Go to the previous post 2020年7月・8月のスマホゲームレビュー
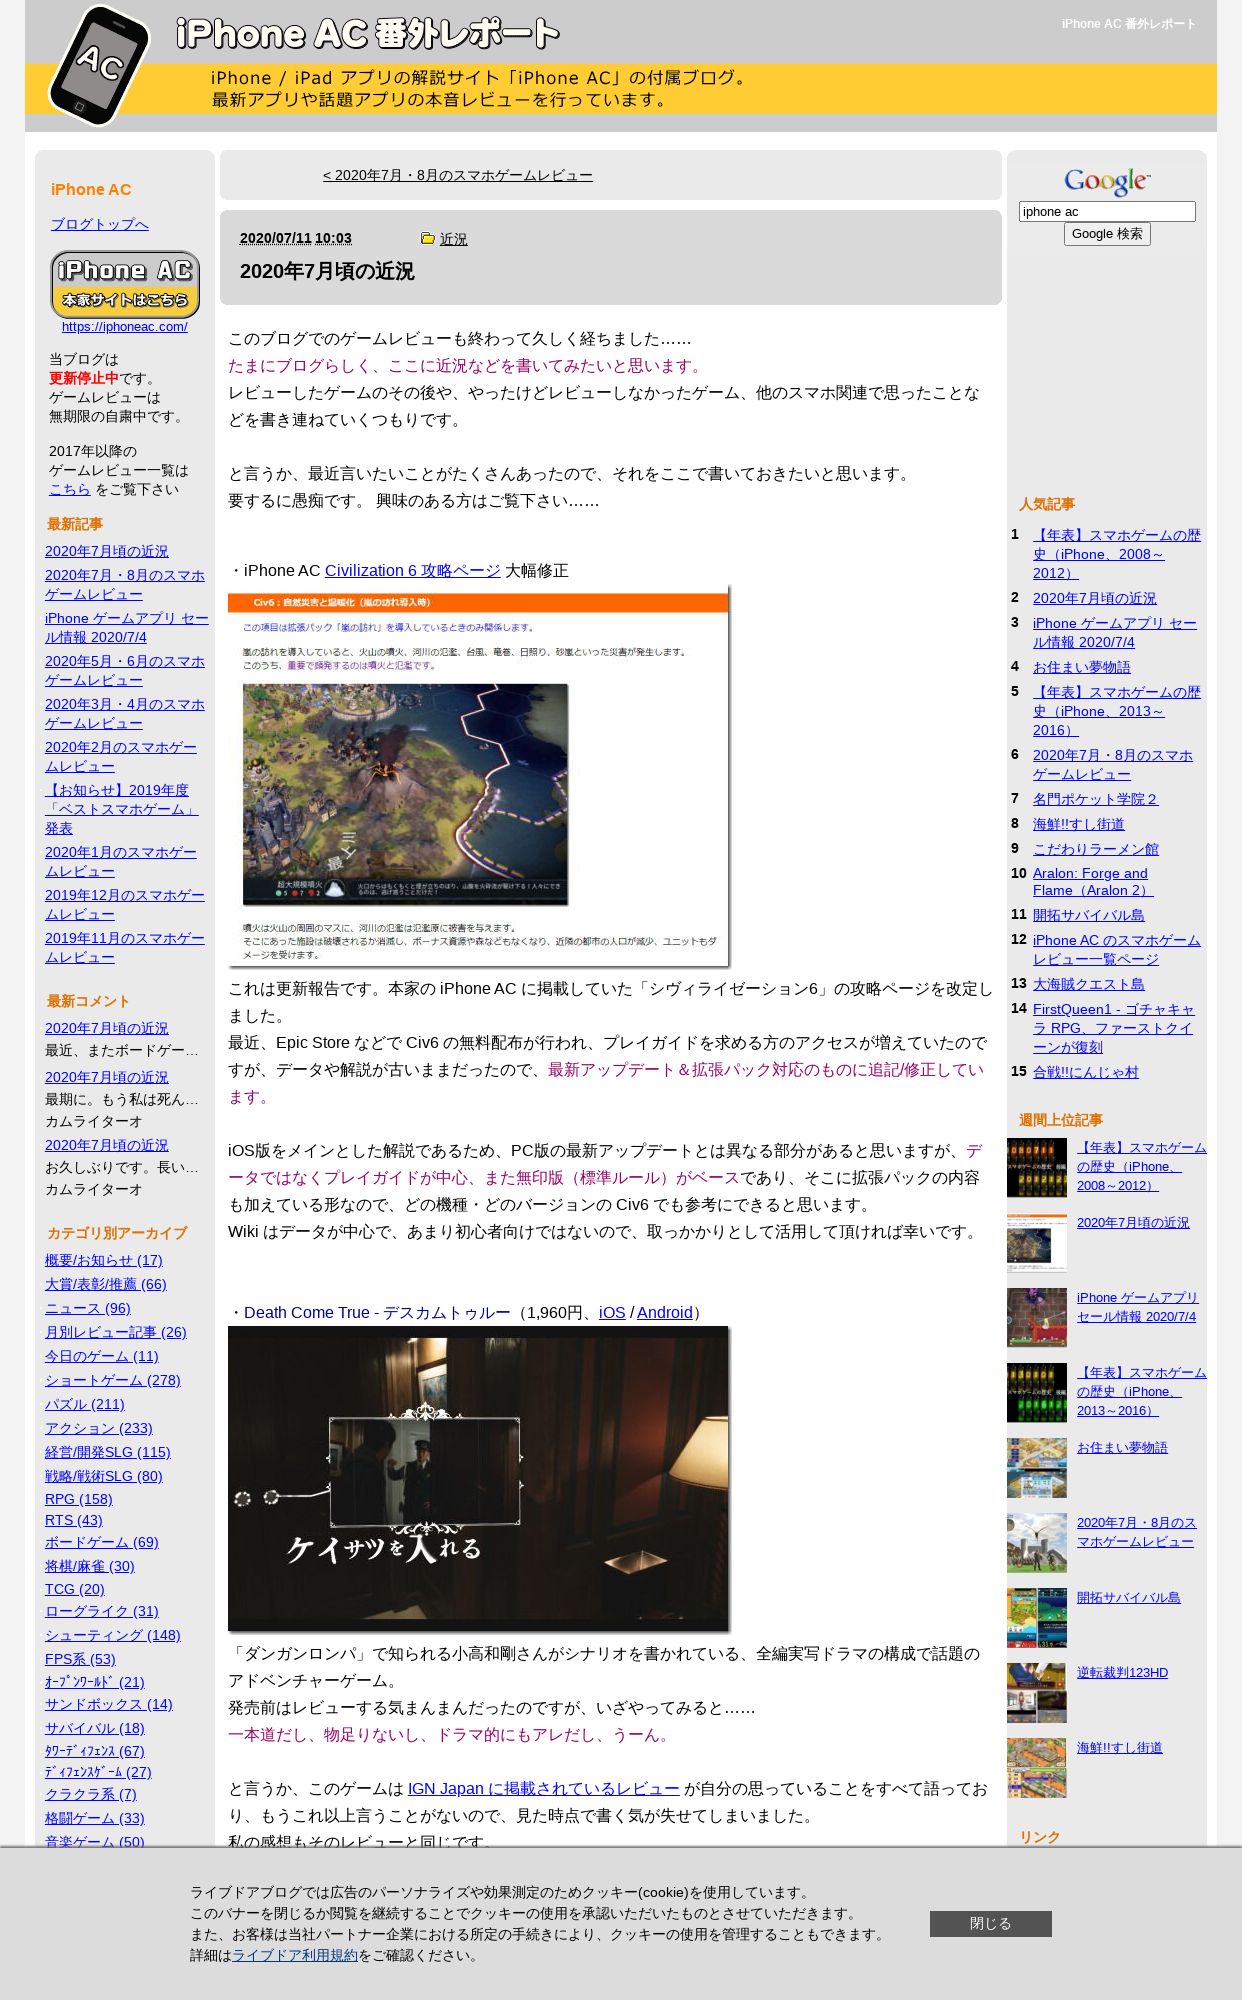Screen dimensions: 1242x2000 [457, 175]
